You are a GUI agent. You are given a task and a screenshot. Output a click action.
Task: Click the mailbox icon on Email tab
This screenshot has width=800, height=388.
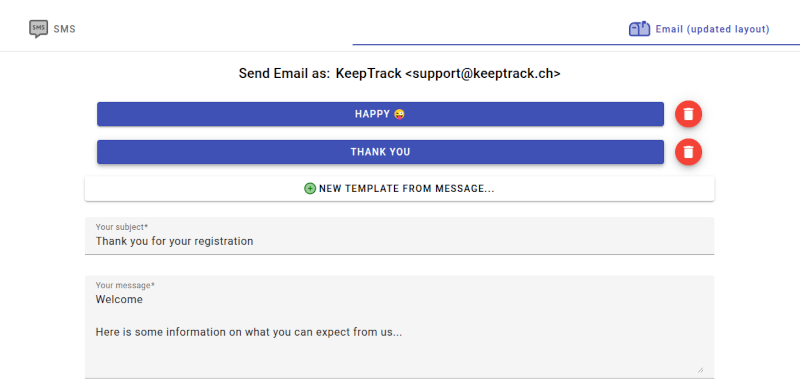639,29
